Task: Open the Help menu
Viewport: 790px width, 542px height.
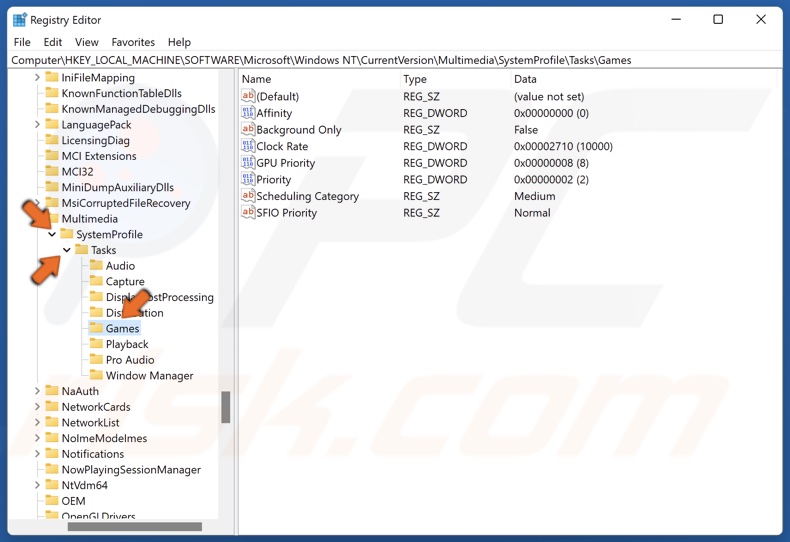Action: [179, 42]
